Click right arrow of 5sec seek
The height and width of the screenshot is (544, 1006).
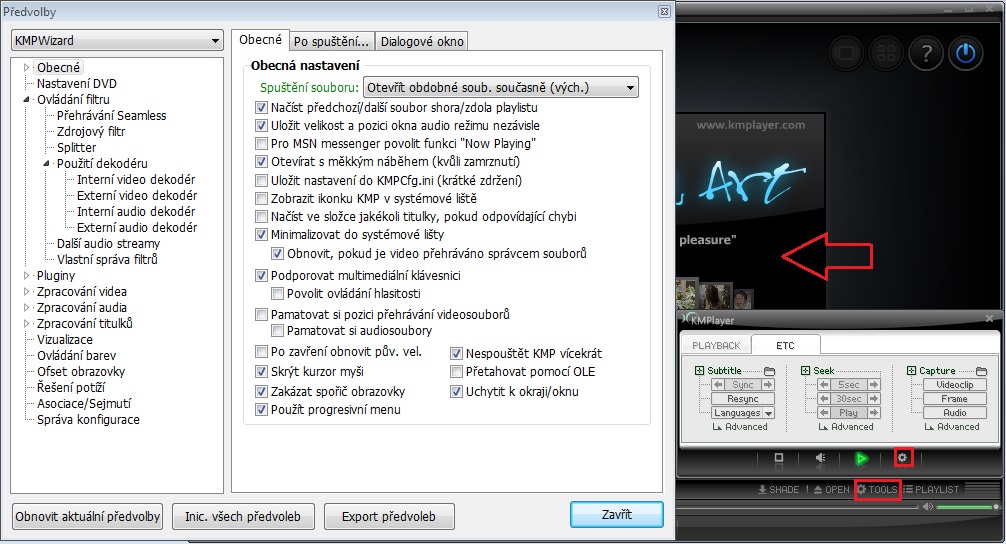[873, 385]
